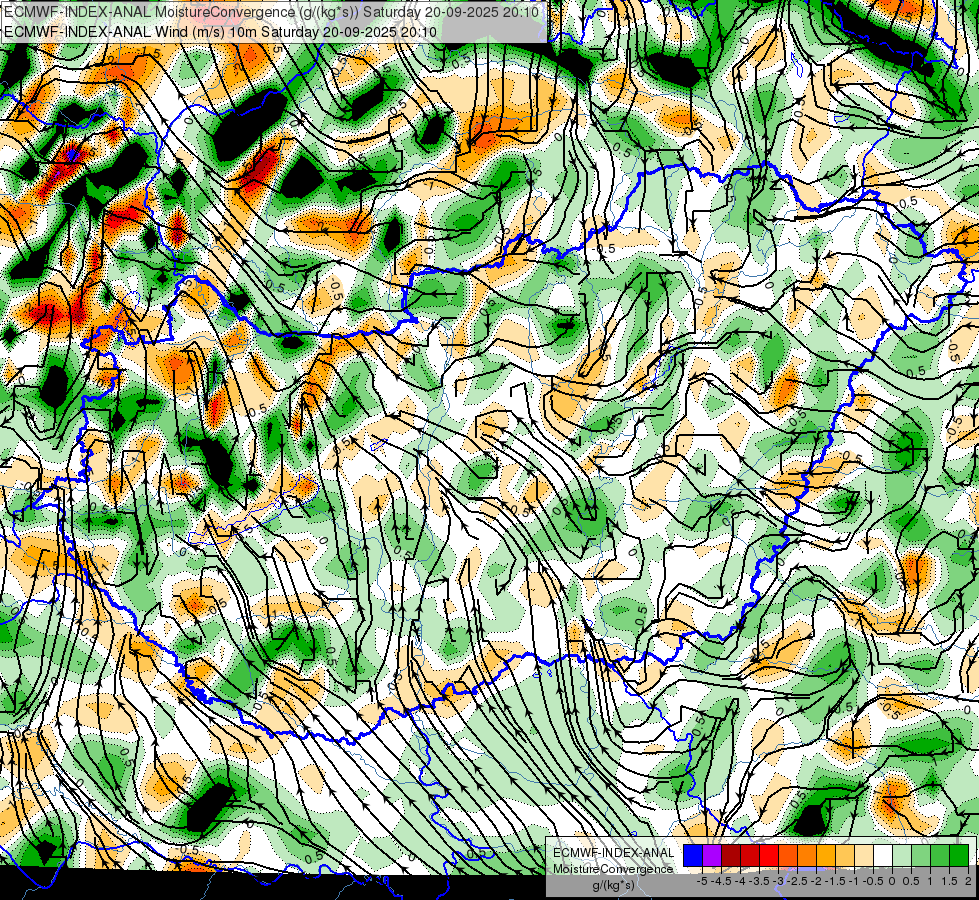The height and width of the screenshot is (900, 979).
Task: Select orange-red swatch between -3 and -2.5
Action: pyautogui.click(x=788, y=856)
